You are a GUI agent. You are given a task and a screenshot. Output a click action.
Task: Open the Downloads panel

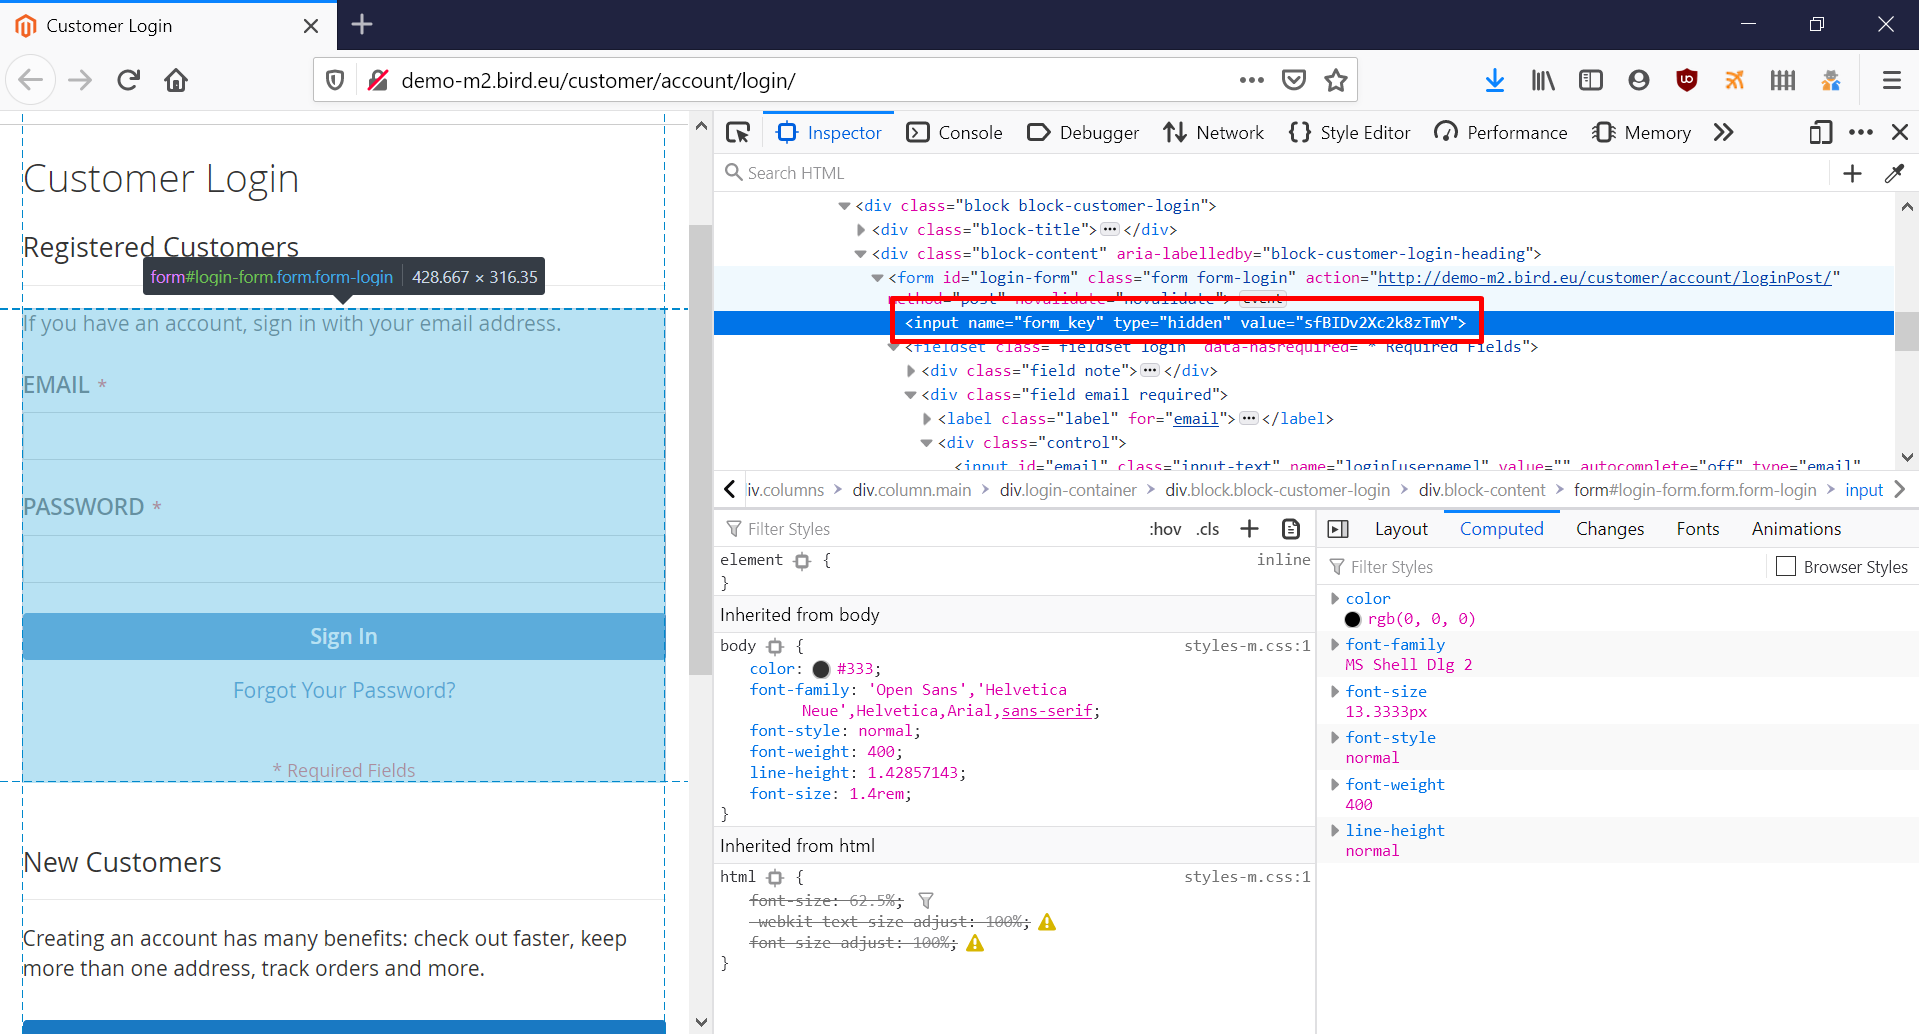[1494, 80]
